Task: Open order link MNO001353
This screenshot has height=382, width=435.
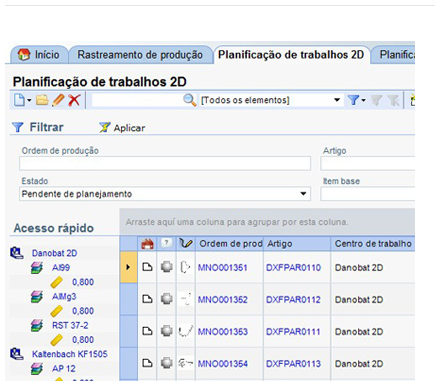Action: coord(223,332)
